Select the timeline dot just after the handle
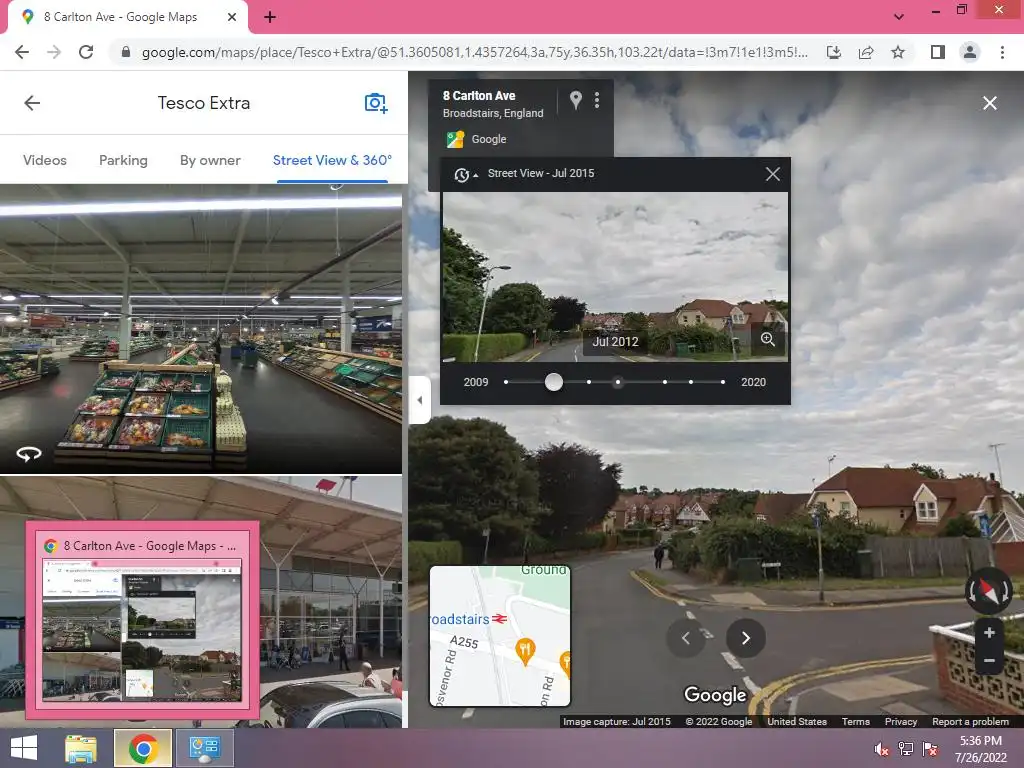 click(x=588, y=382)
